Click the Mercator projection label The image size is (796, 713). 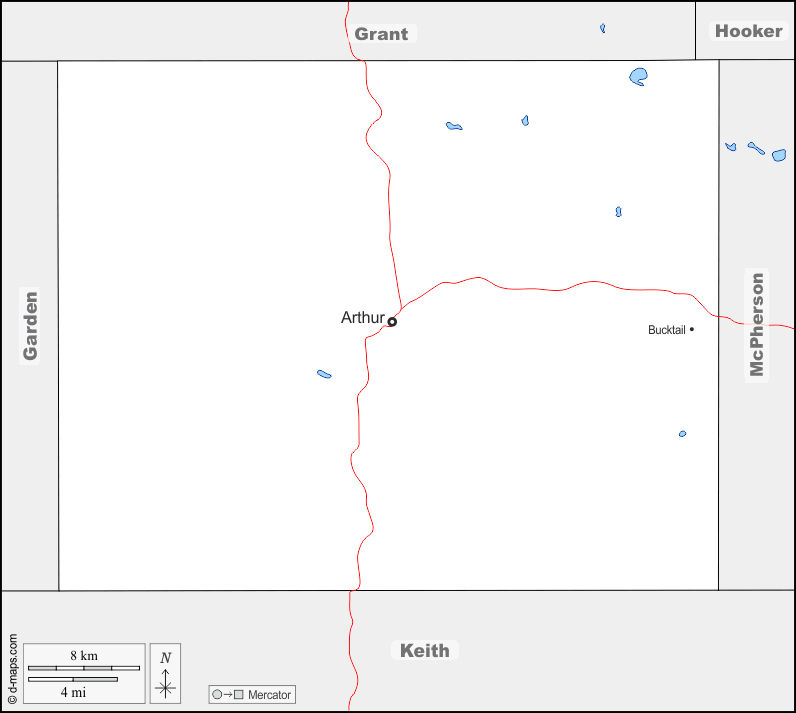(269, 695)
